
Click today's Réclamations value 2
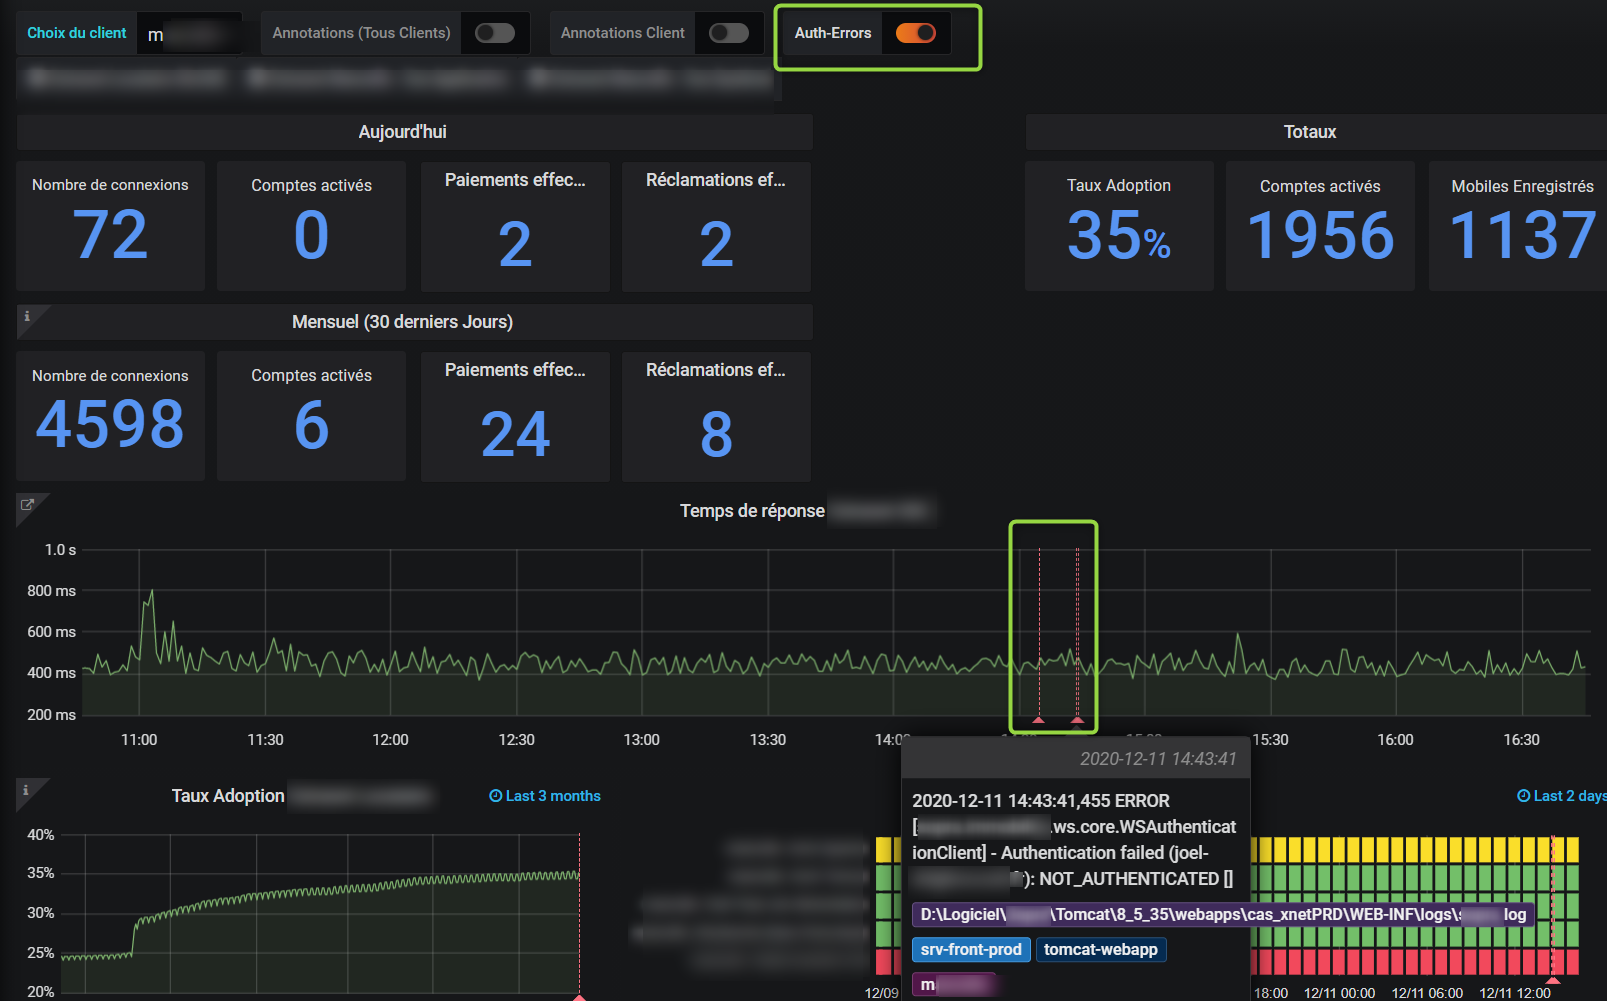pos(716,244)
